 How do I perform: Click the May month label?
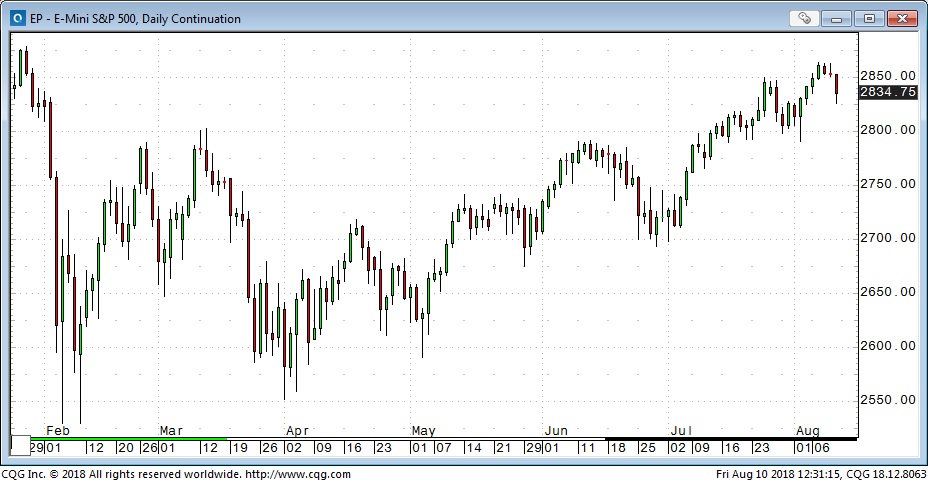pos(424,430)
